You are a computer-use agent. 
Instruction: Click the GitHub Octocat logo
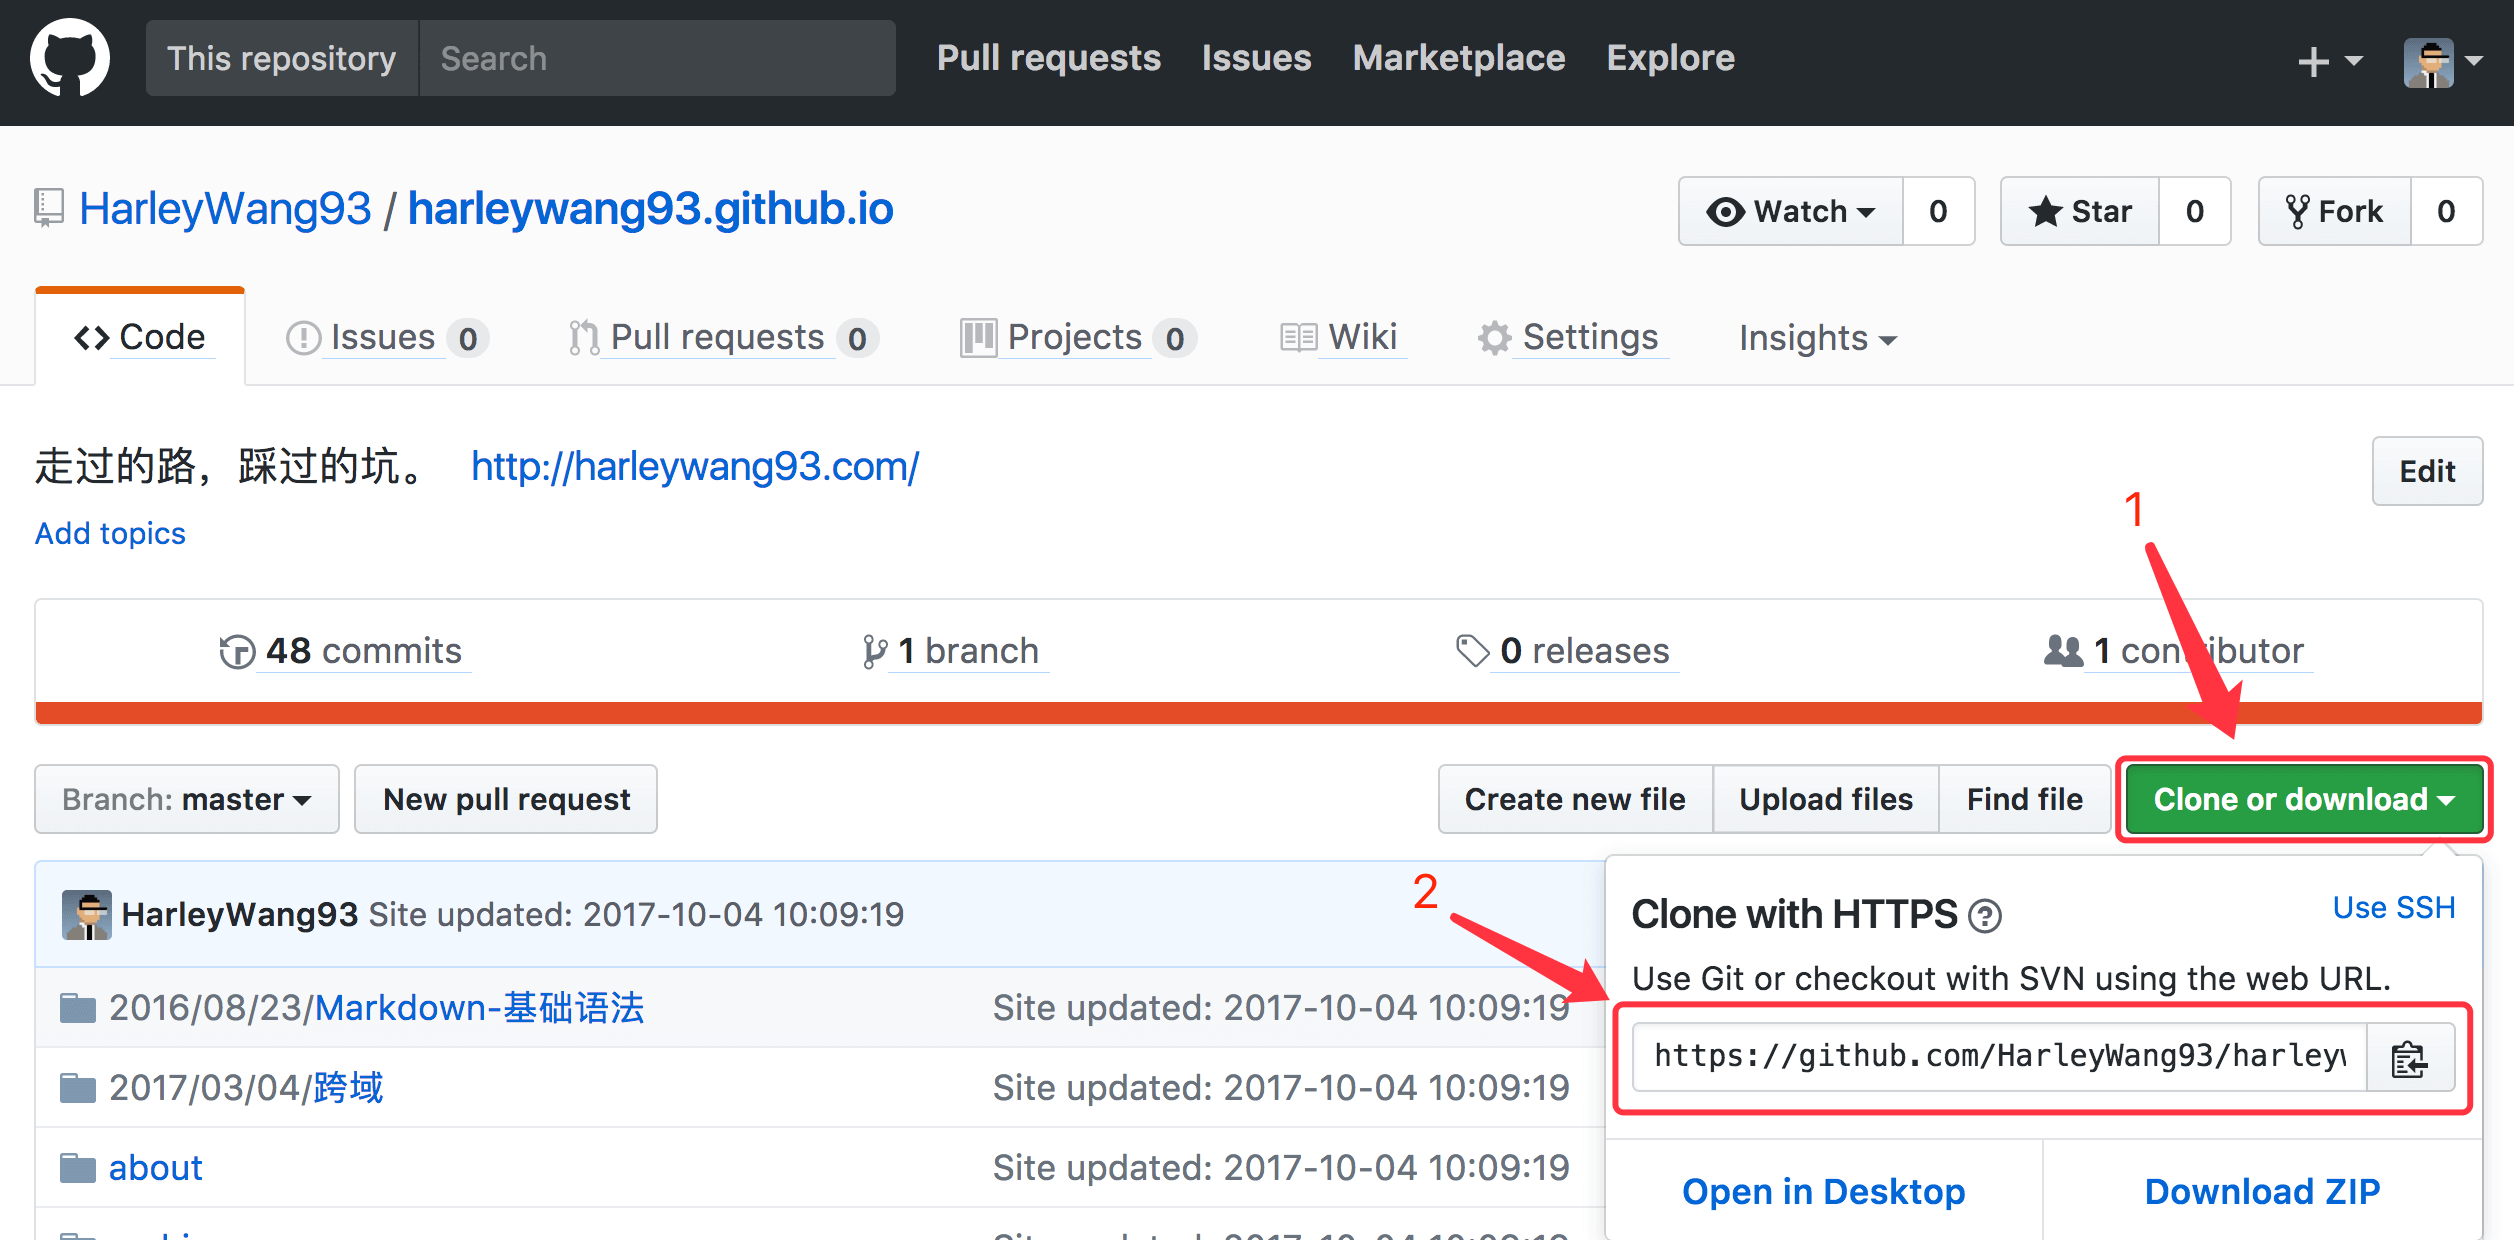click(x=70, y=58)
